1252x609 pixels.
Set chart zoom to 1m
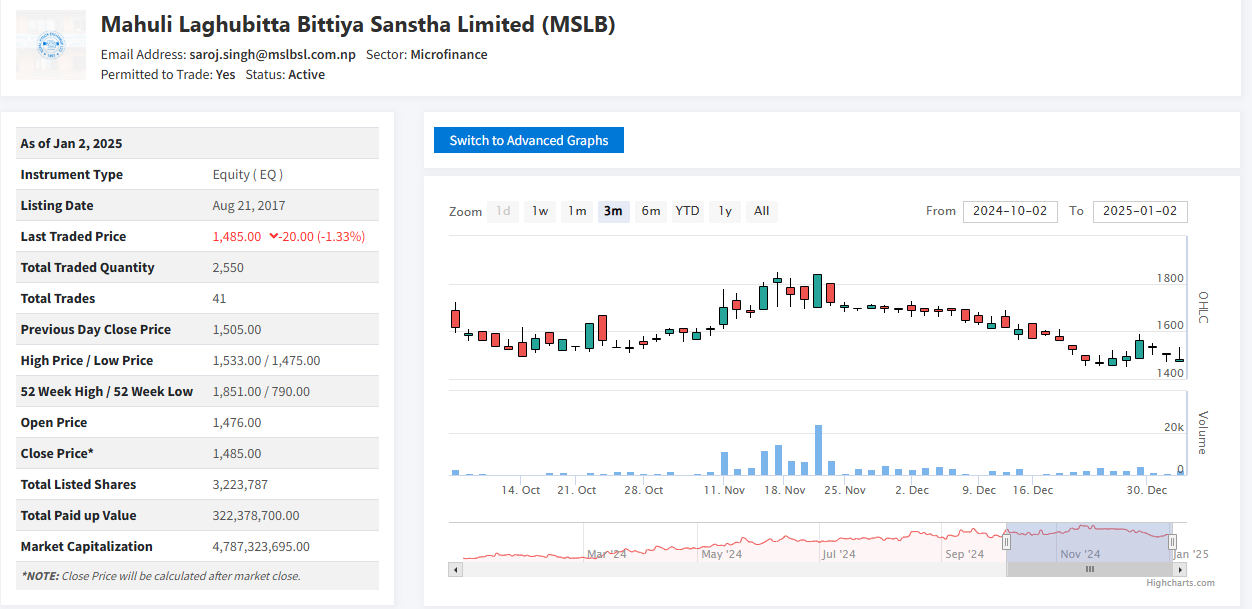click(x=577, y=211)
